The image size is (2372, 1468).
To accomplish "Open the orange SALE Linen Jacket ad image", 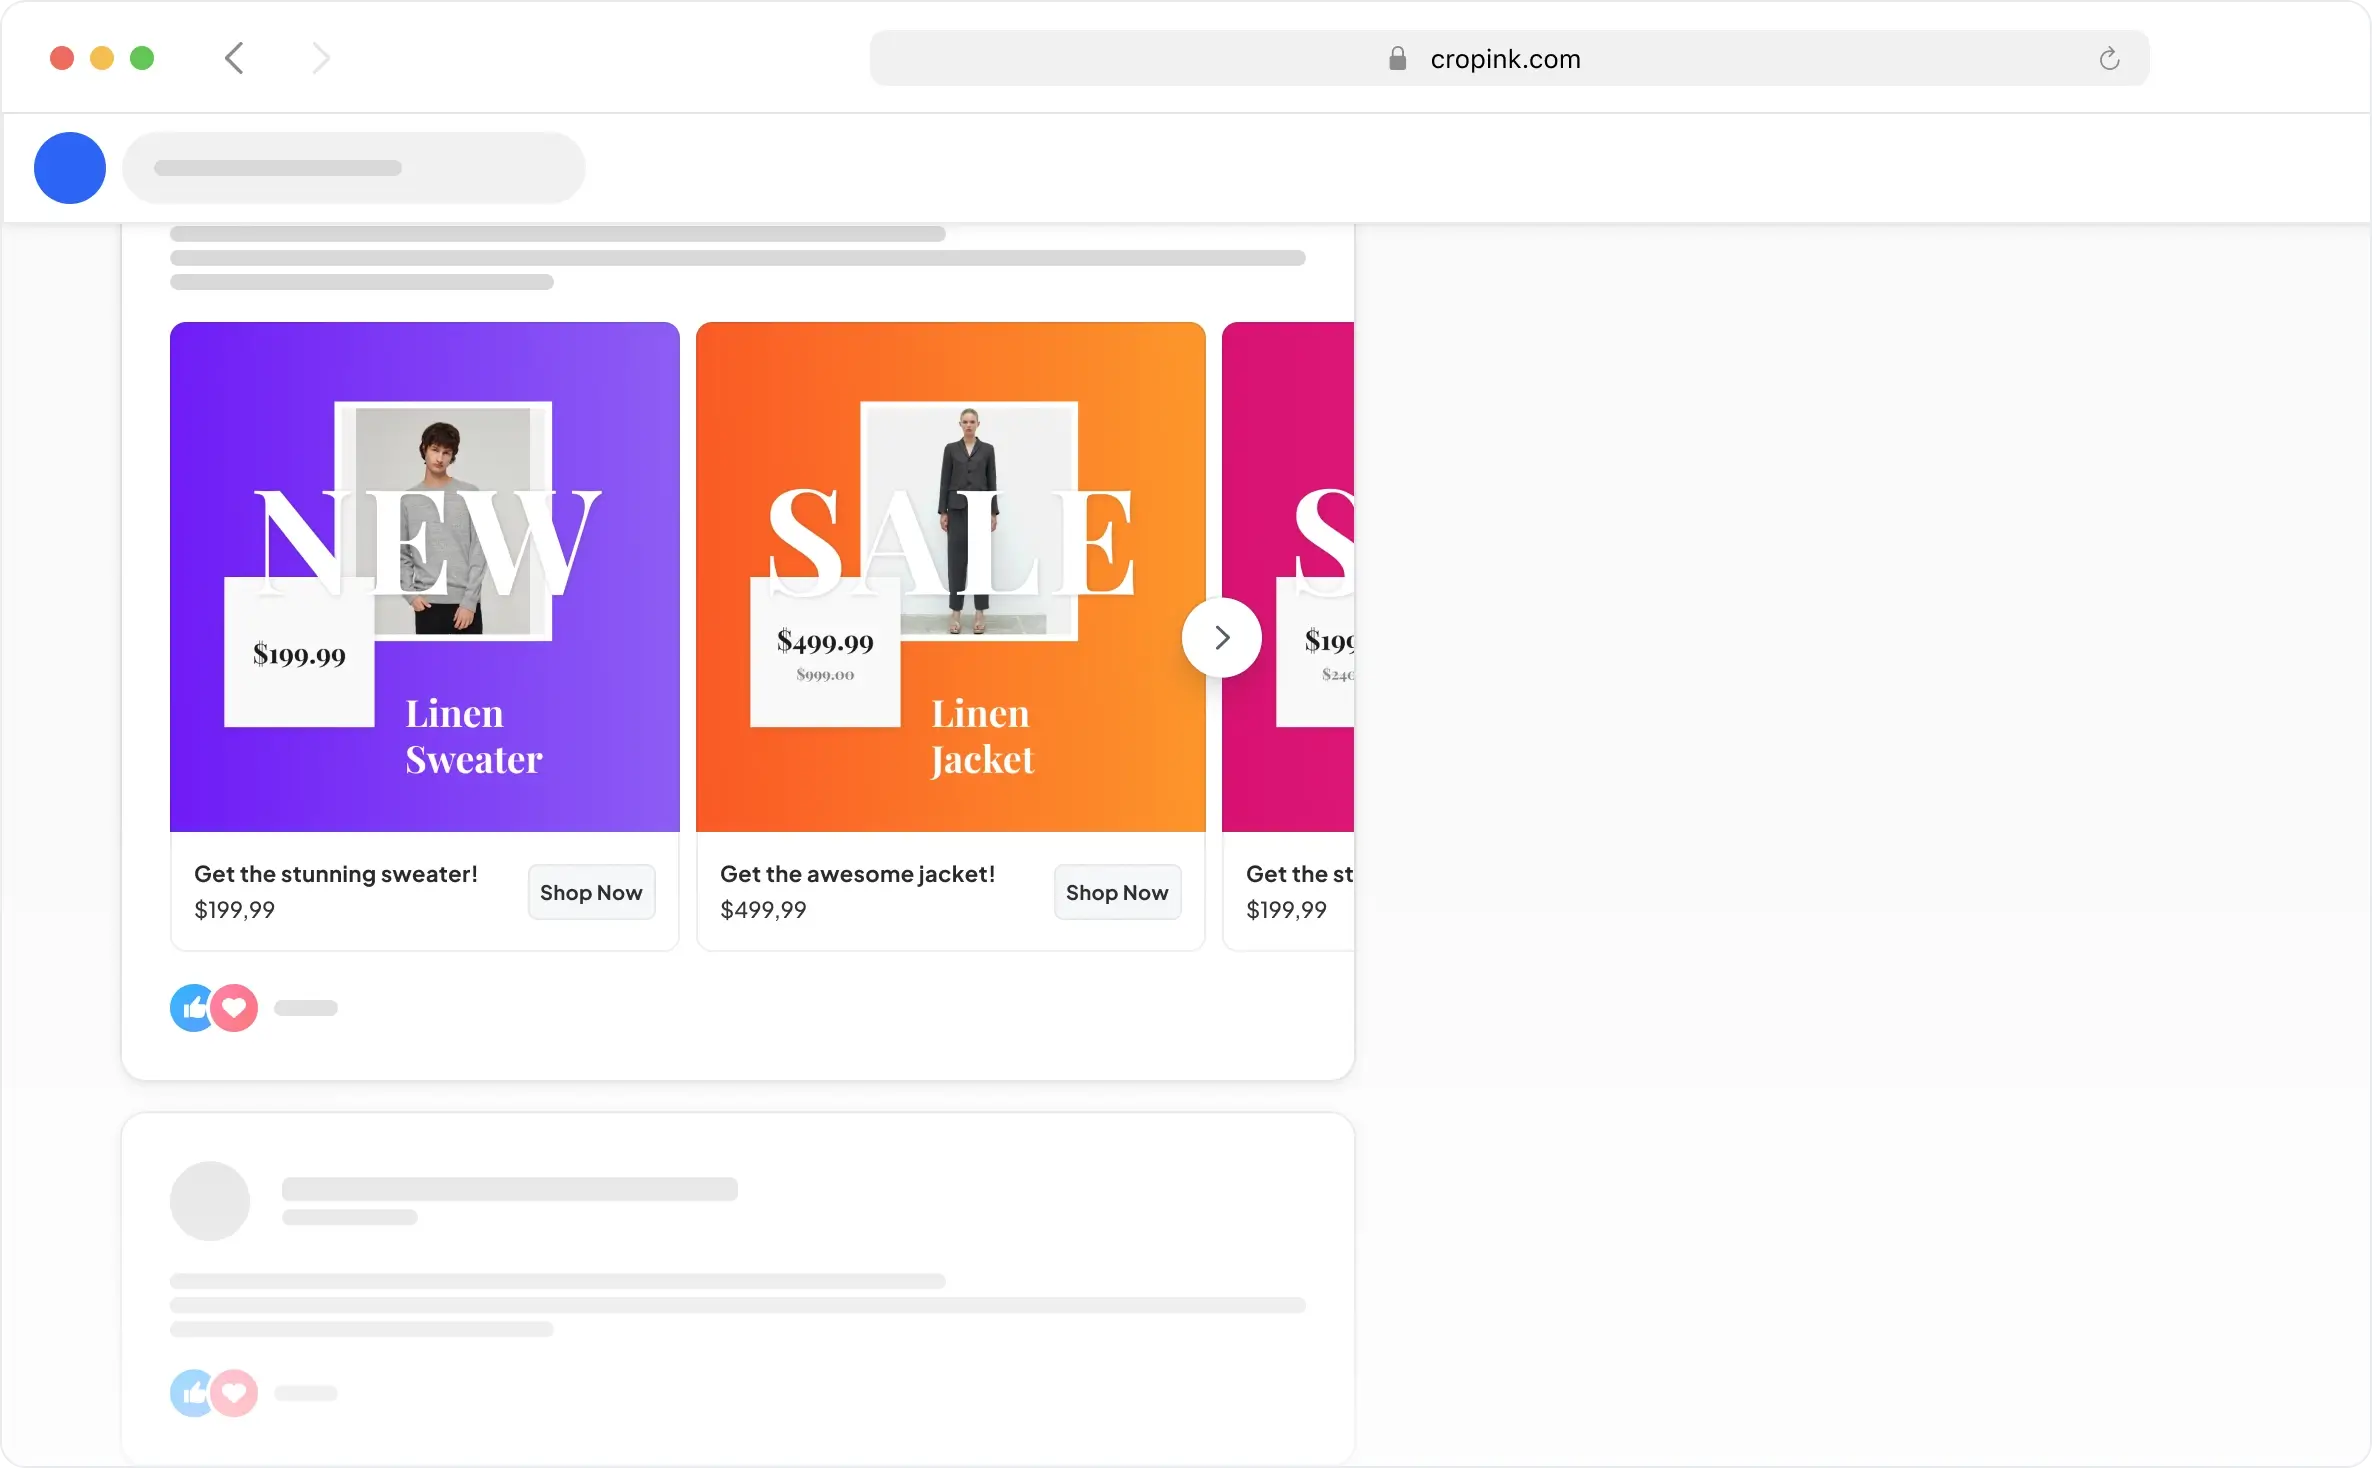I will tap(950, 577).
